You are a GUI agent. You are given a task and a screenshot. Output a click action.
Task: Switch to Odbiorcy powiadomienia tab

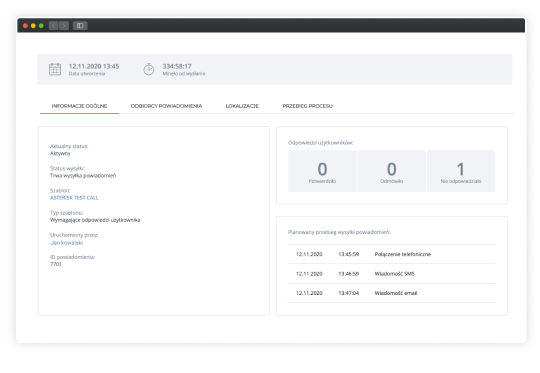[x=166, y=106]
